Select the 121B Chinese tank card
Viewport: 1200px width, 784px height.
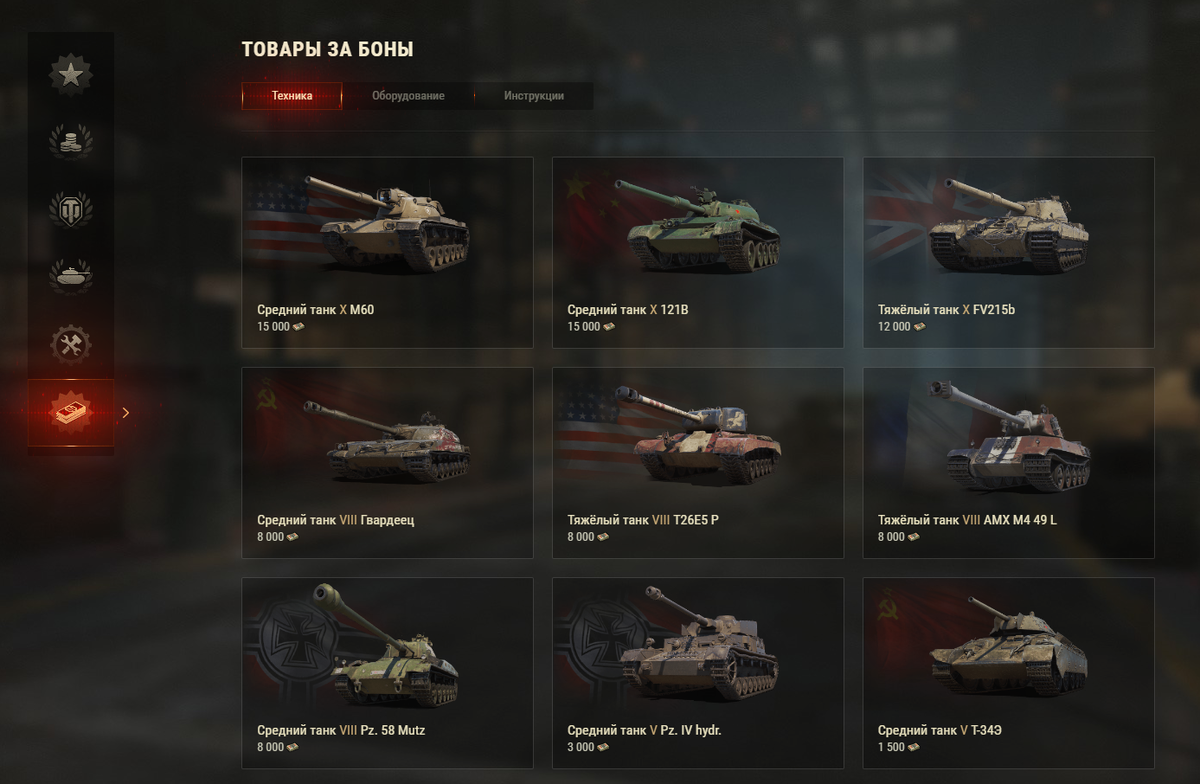tap(698, 252)
